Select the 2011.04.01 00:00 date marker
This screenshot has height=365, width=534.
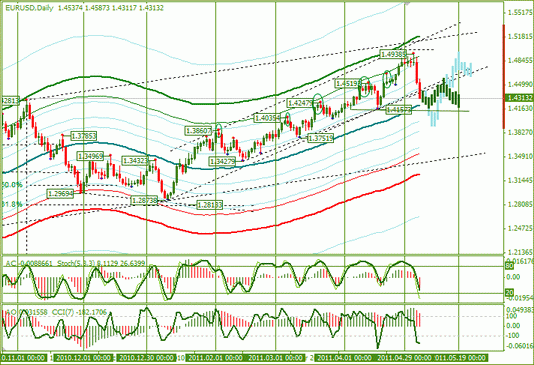(x=344, y=358)
